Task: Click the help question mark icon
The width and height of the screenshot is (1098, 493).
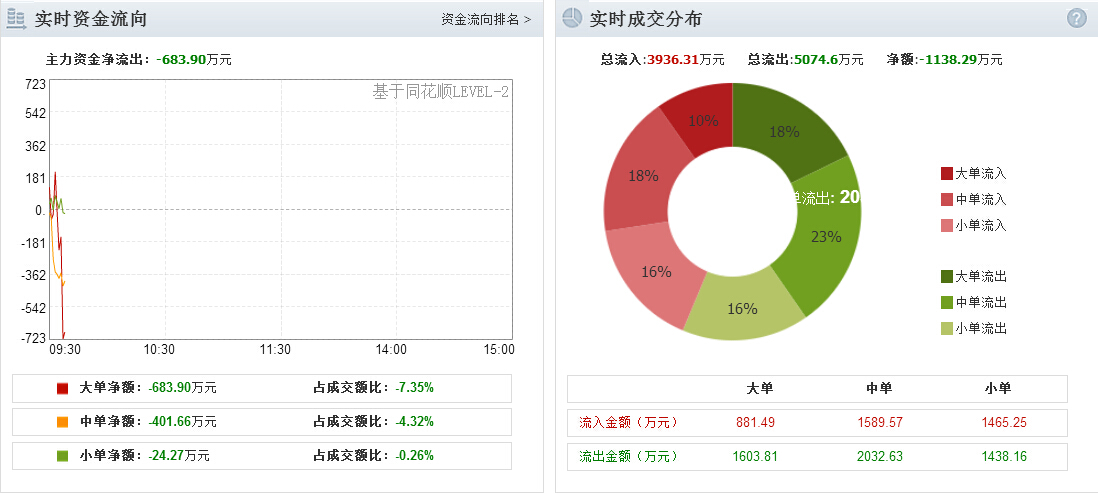Action: tap(1076, 19)
